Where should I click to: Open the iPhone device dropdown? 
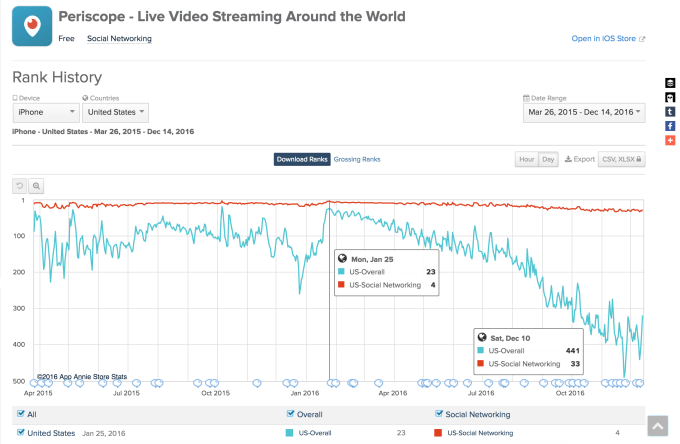46,112
